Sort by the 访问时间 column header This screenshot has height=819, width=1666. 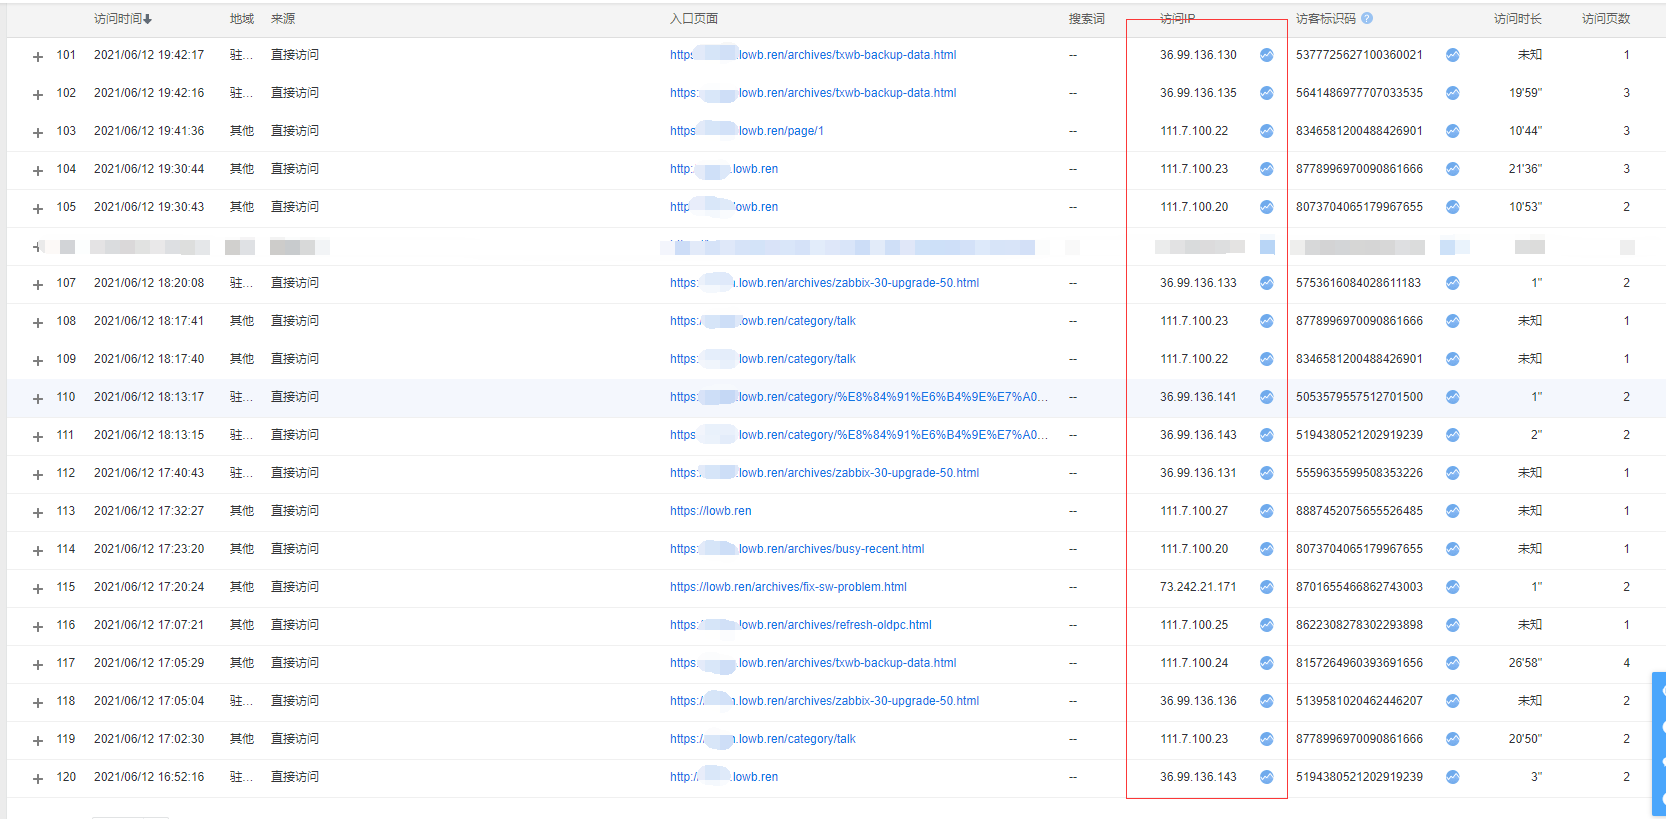pyautogui.click(x=123, y=19)
